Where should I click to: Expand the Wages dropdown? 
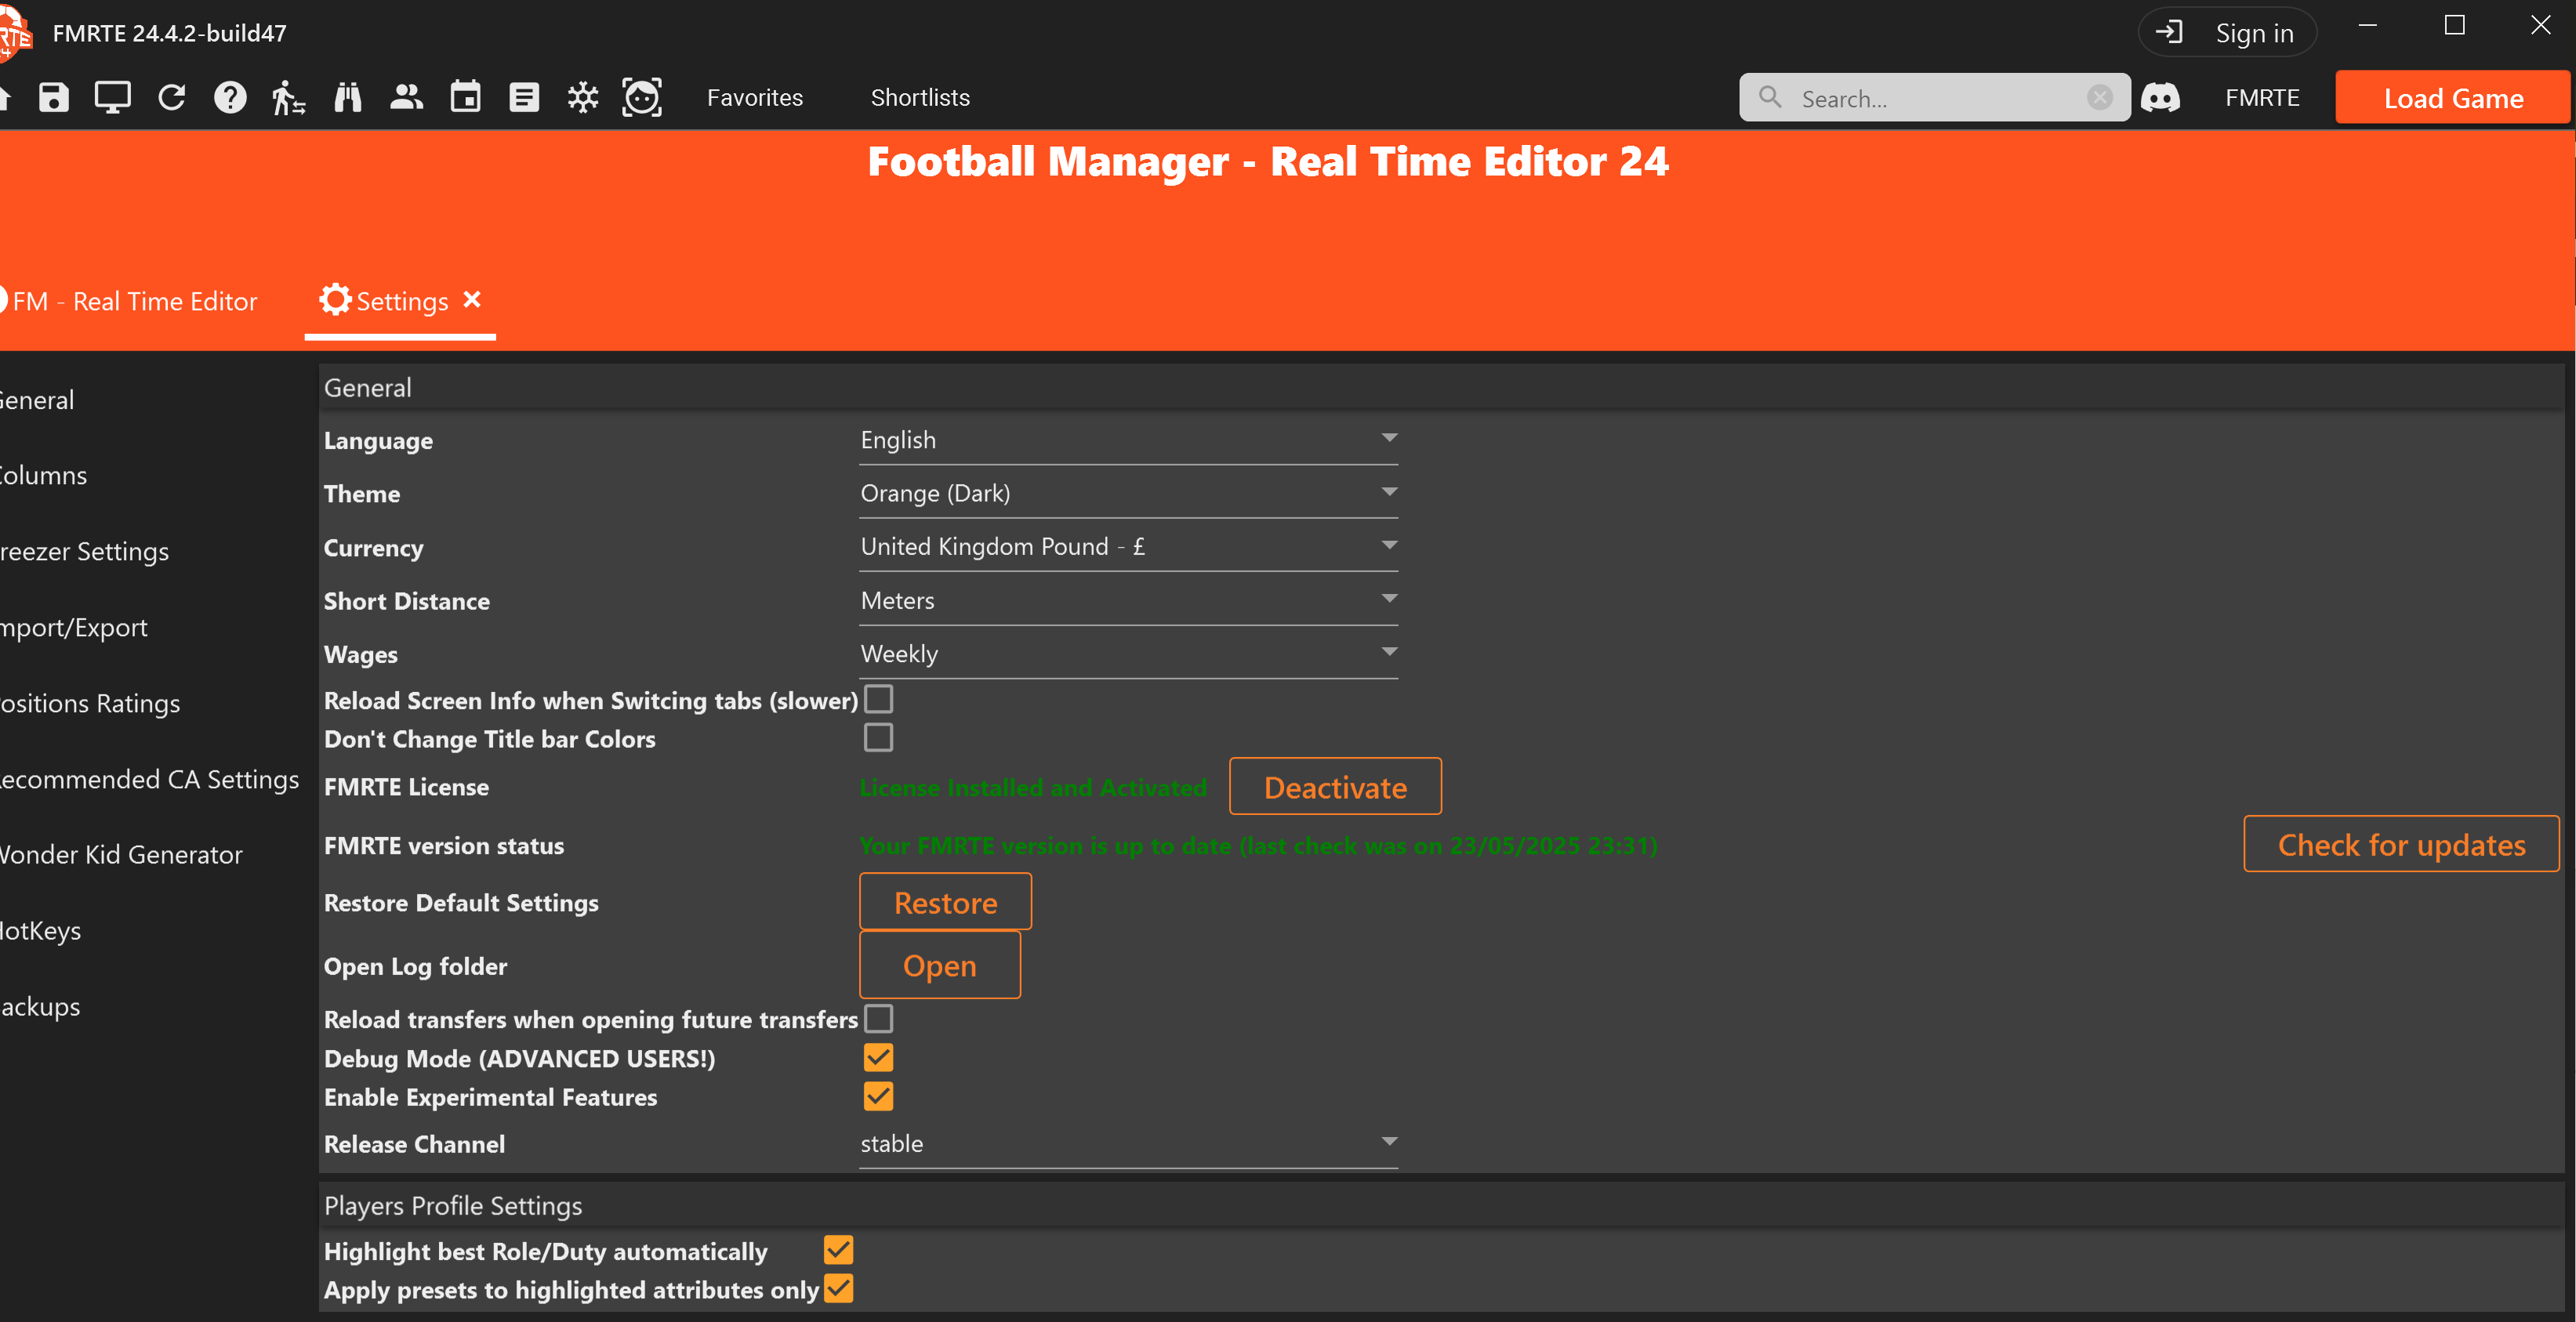(1128, 654)
